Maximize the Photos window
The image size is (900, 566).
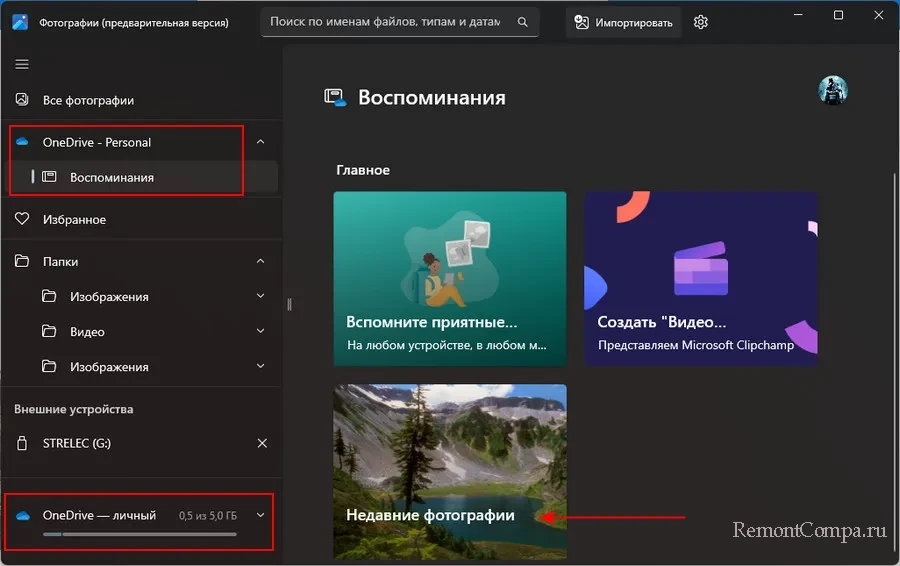[838, 15]
